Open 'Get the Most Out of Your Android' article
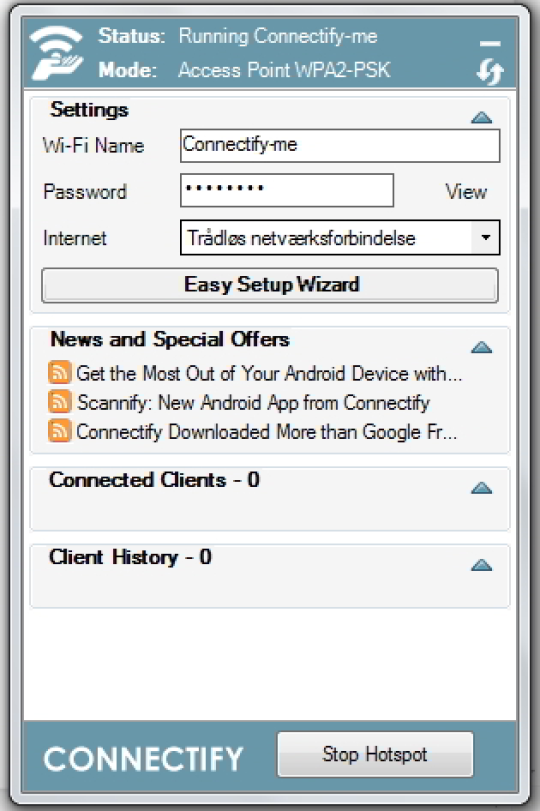Image resolution: width=540 pixels, height=811 pixels. tap(269, 373)
